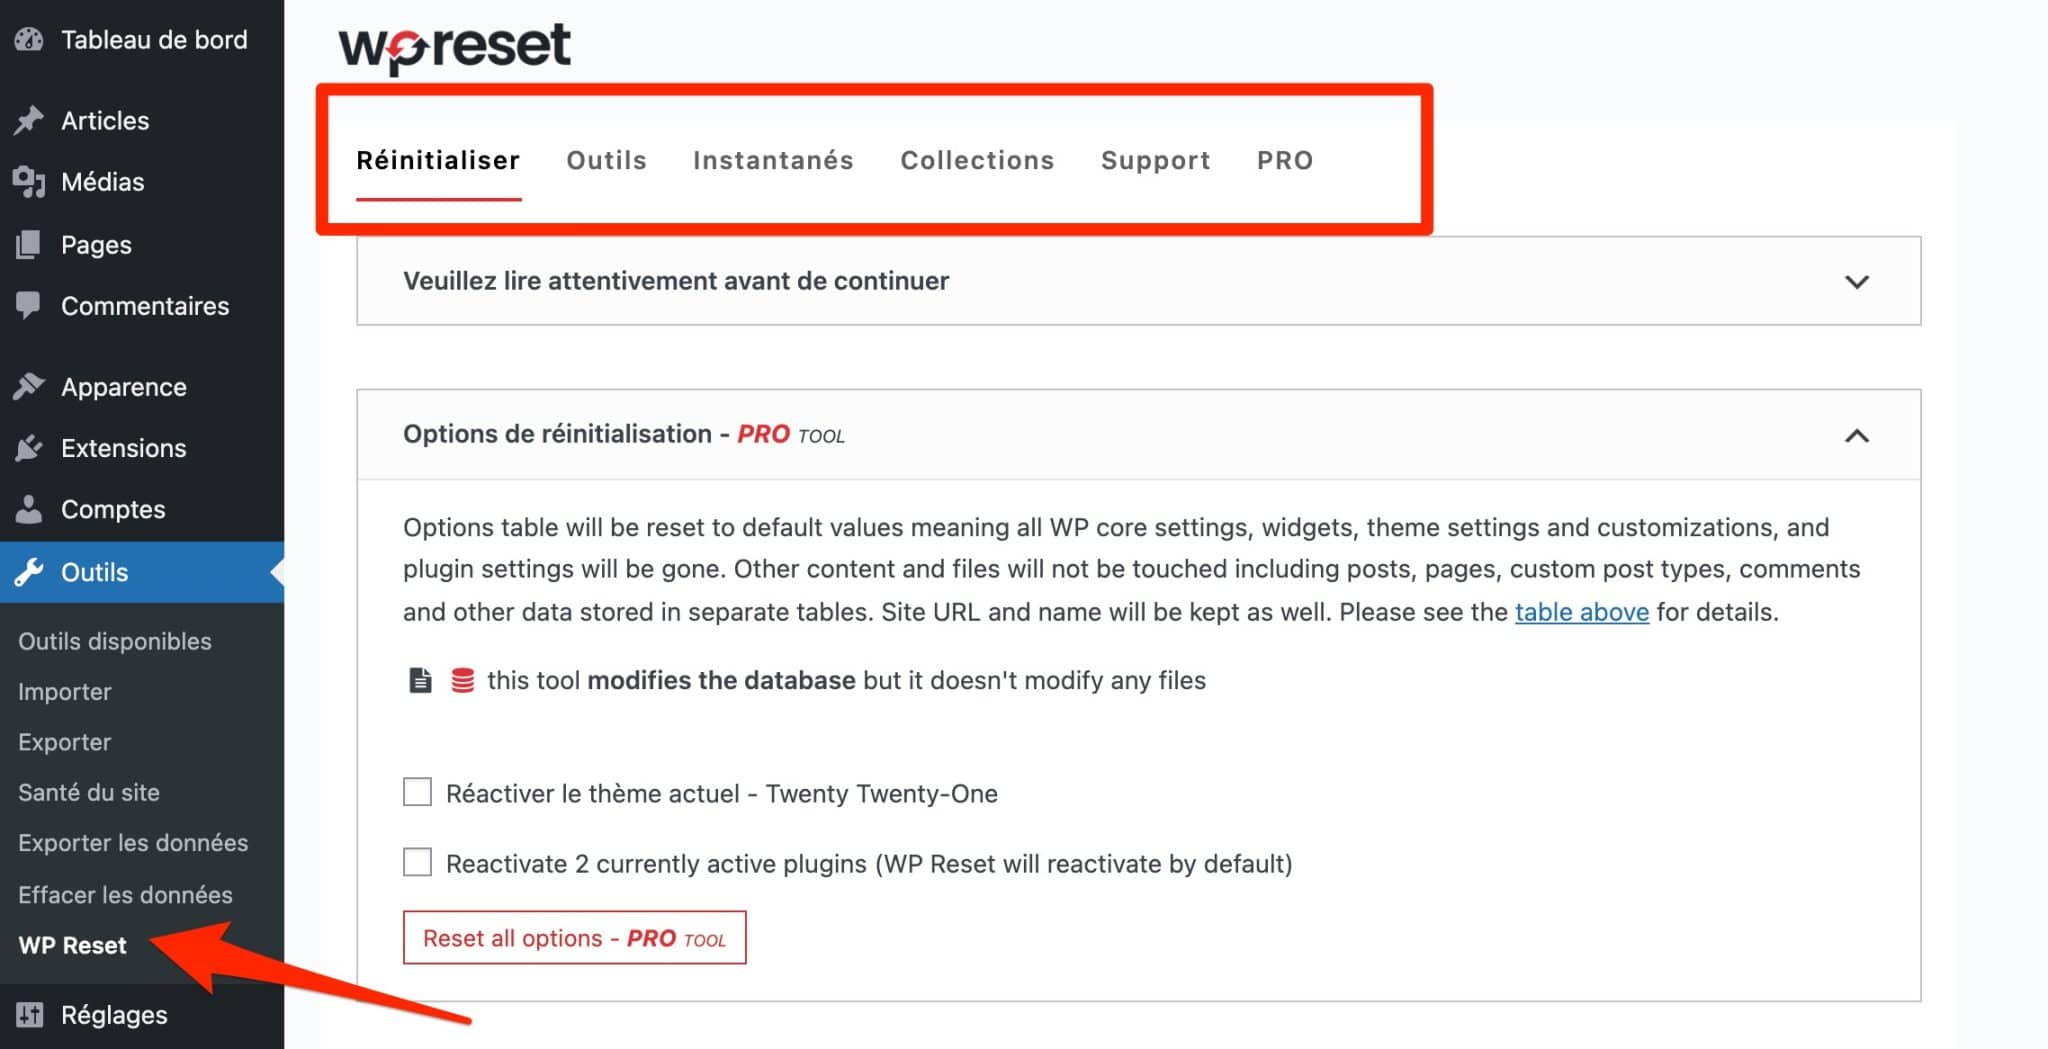
Task: Click the Extensions plug icon
Action: click(x=29, y=448)
